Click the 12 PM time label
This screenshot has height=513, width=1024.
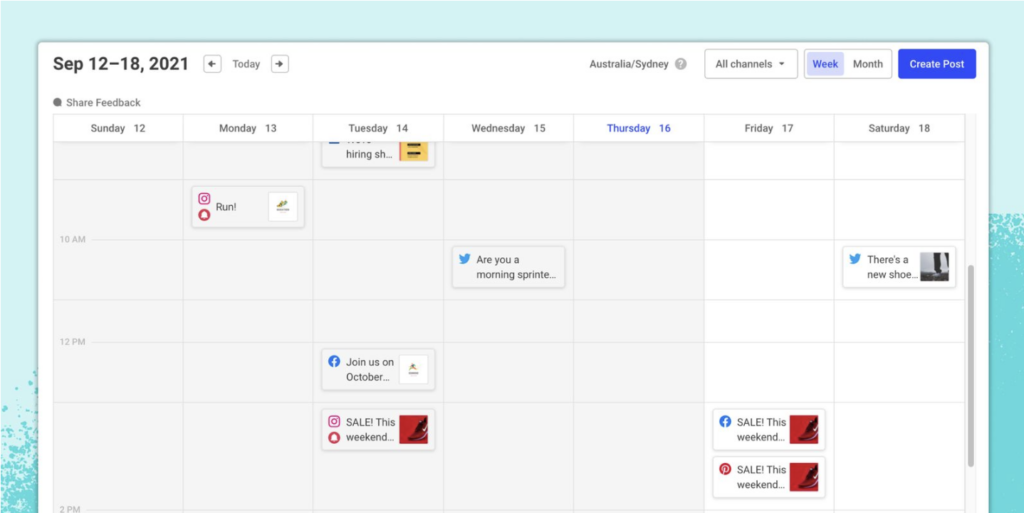pyautogui.click(x=72, y=341)
